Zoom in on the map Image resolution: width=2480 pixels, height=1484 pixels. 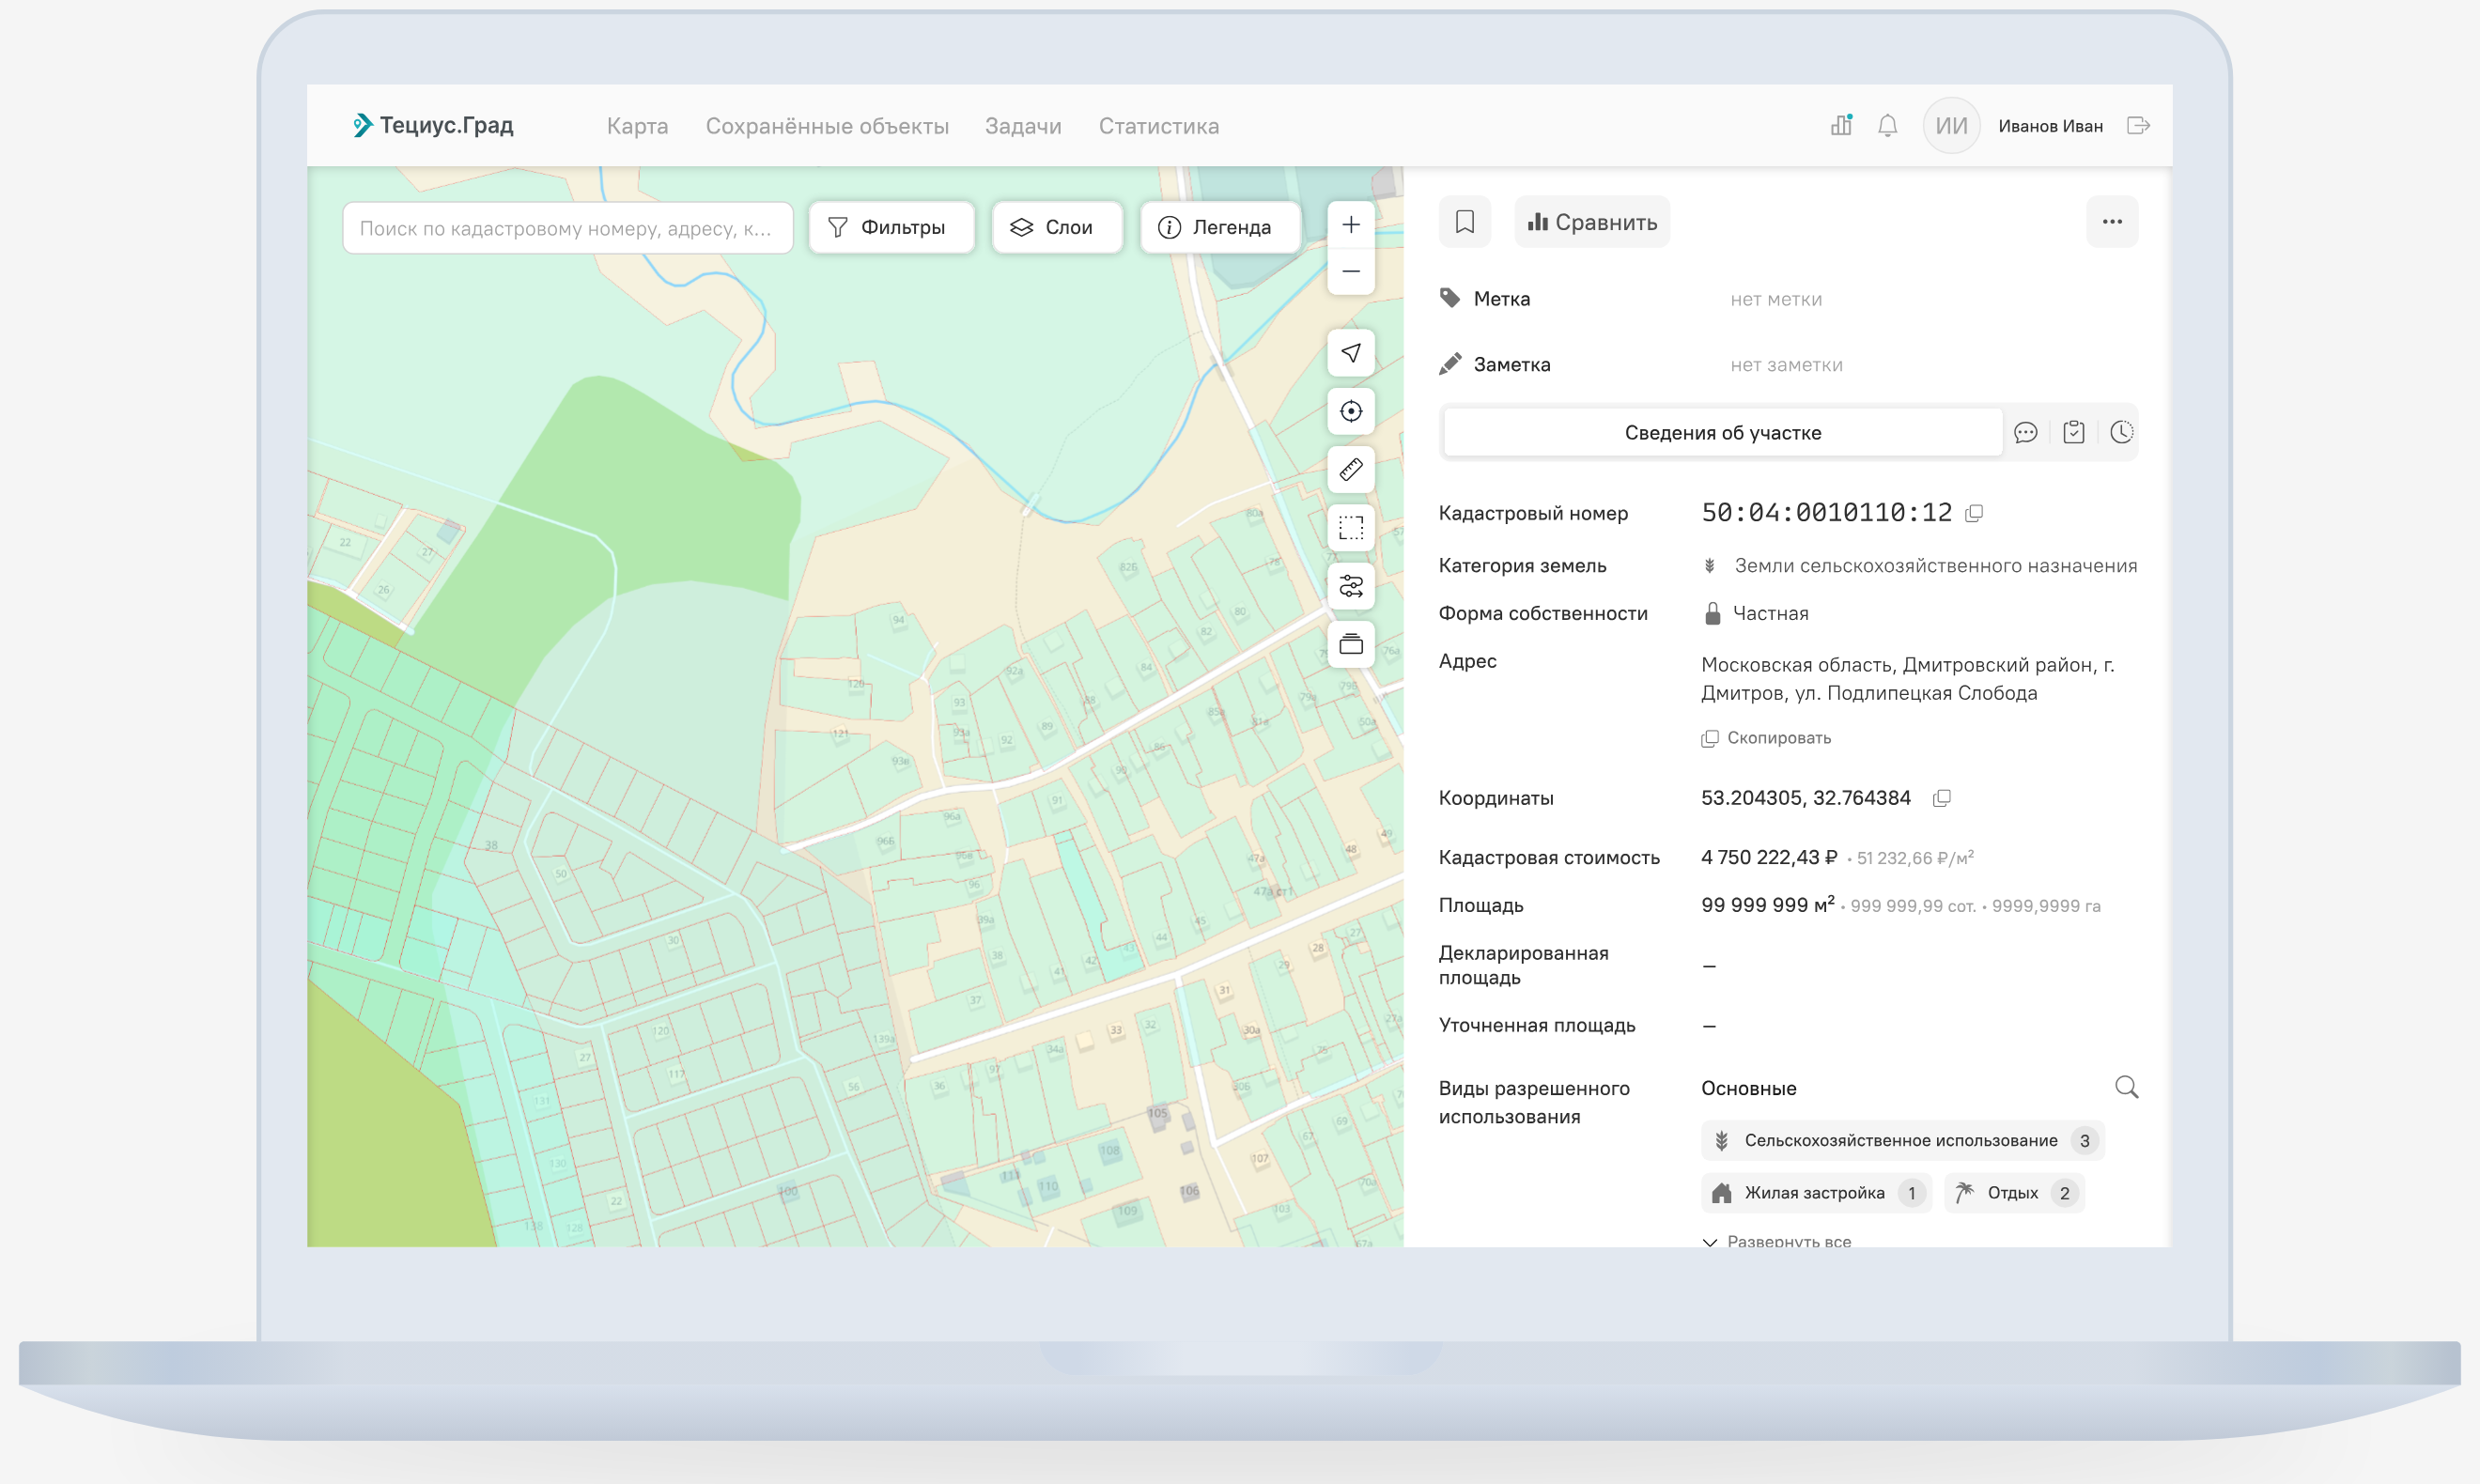(1351, 225)
